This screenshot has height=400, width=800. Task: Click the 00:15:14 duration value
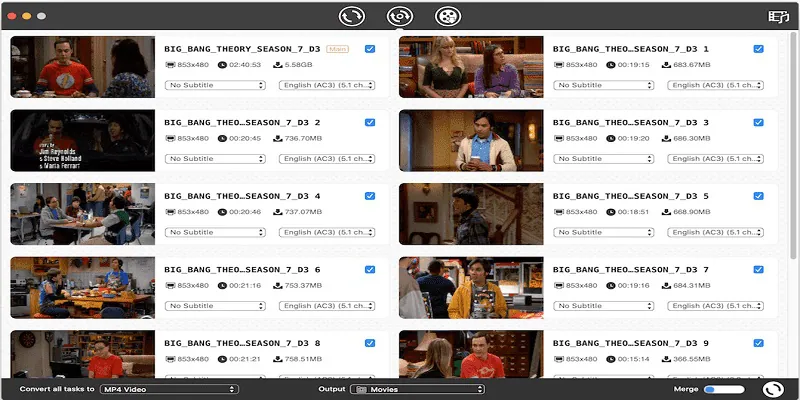coord(633,359)
